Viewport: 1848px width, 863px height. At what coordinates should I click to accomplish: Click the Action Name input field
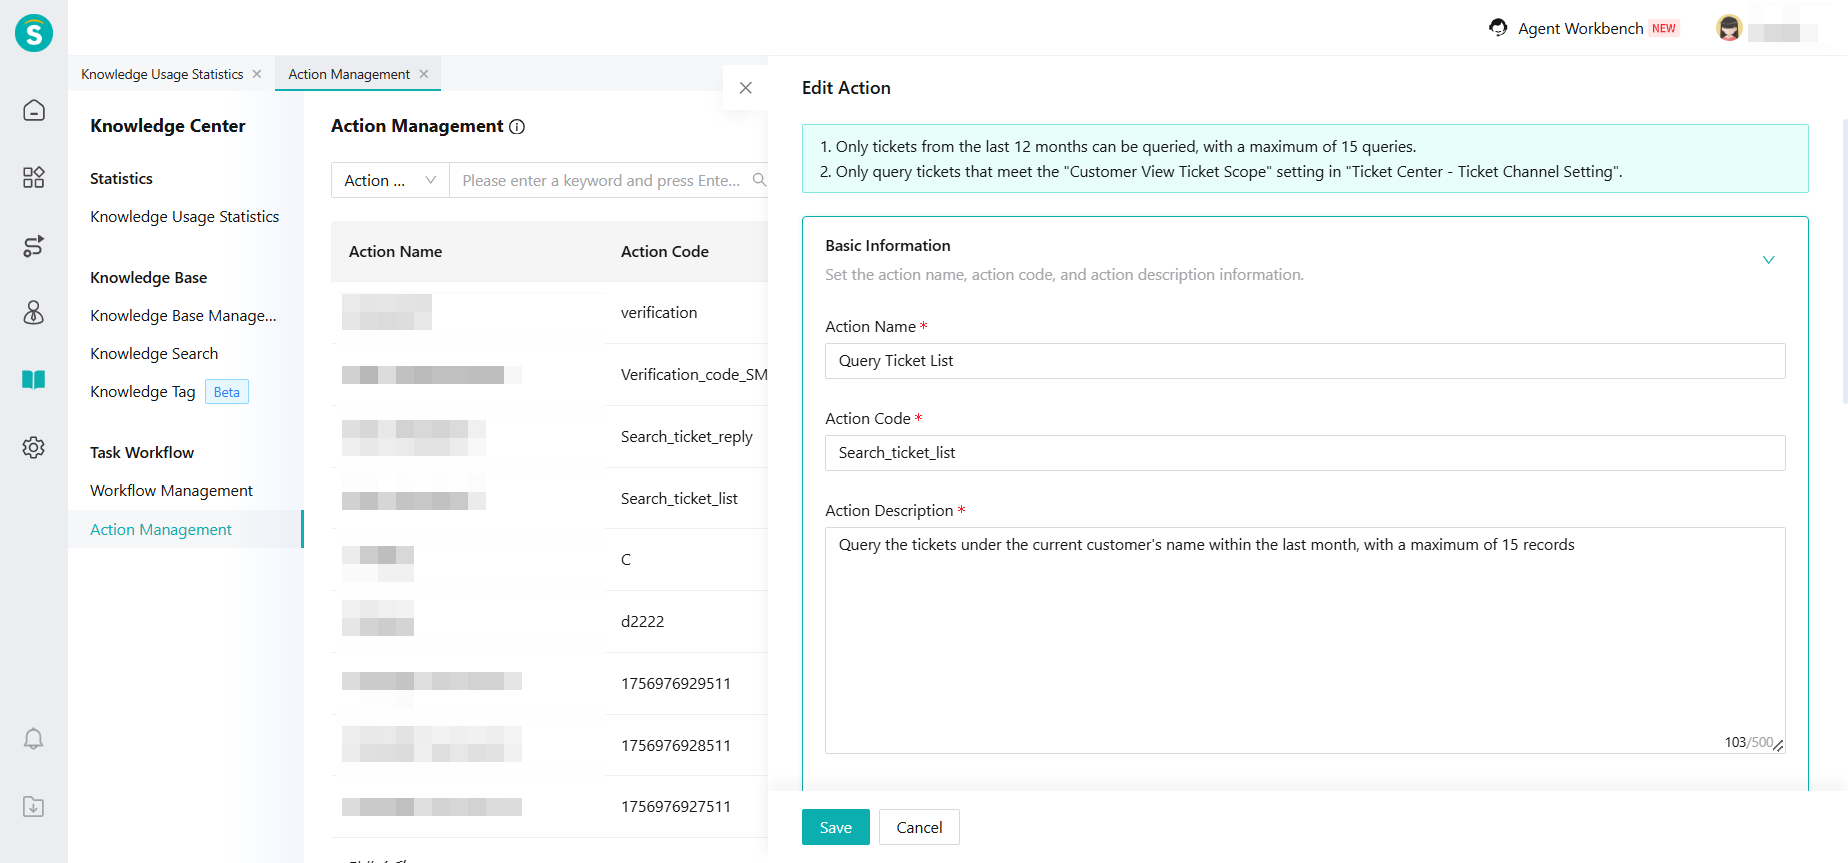click(1304, 361)
